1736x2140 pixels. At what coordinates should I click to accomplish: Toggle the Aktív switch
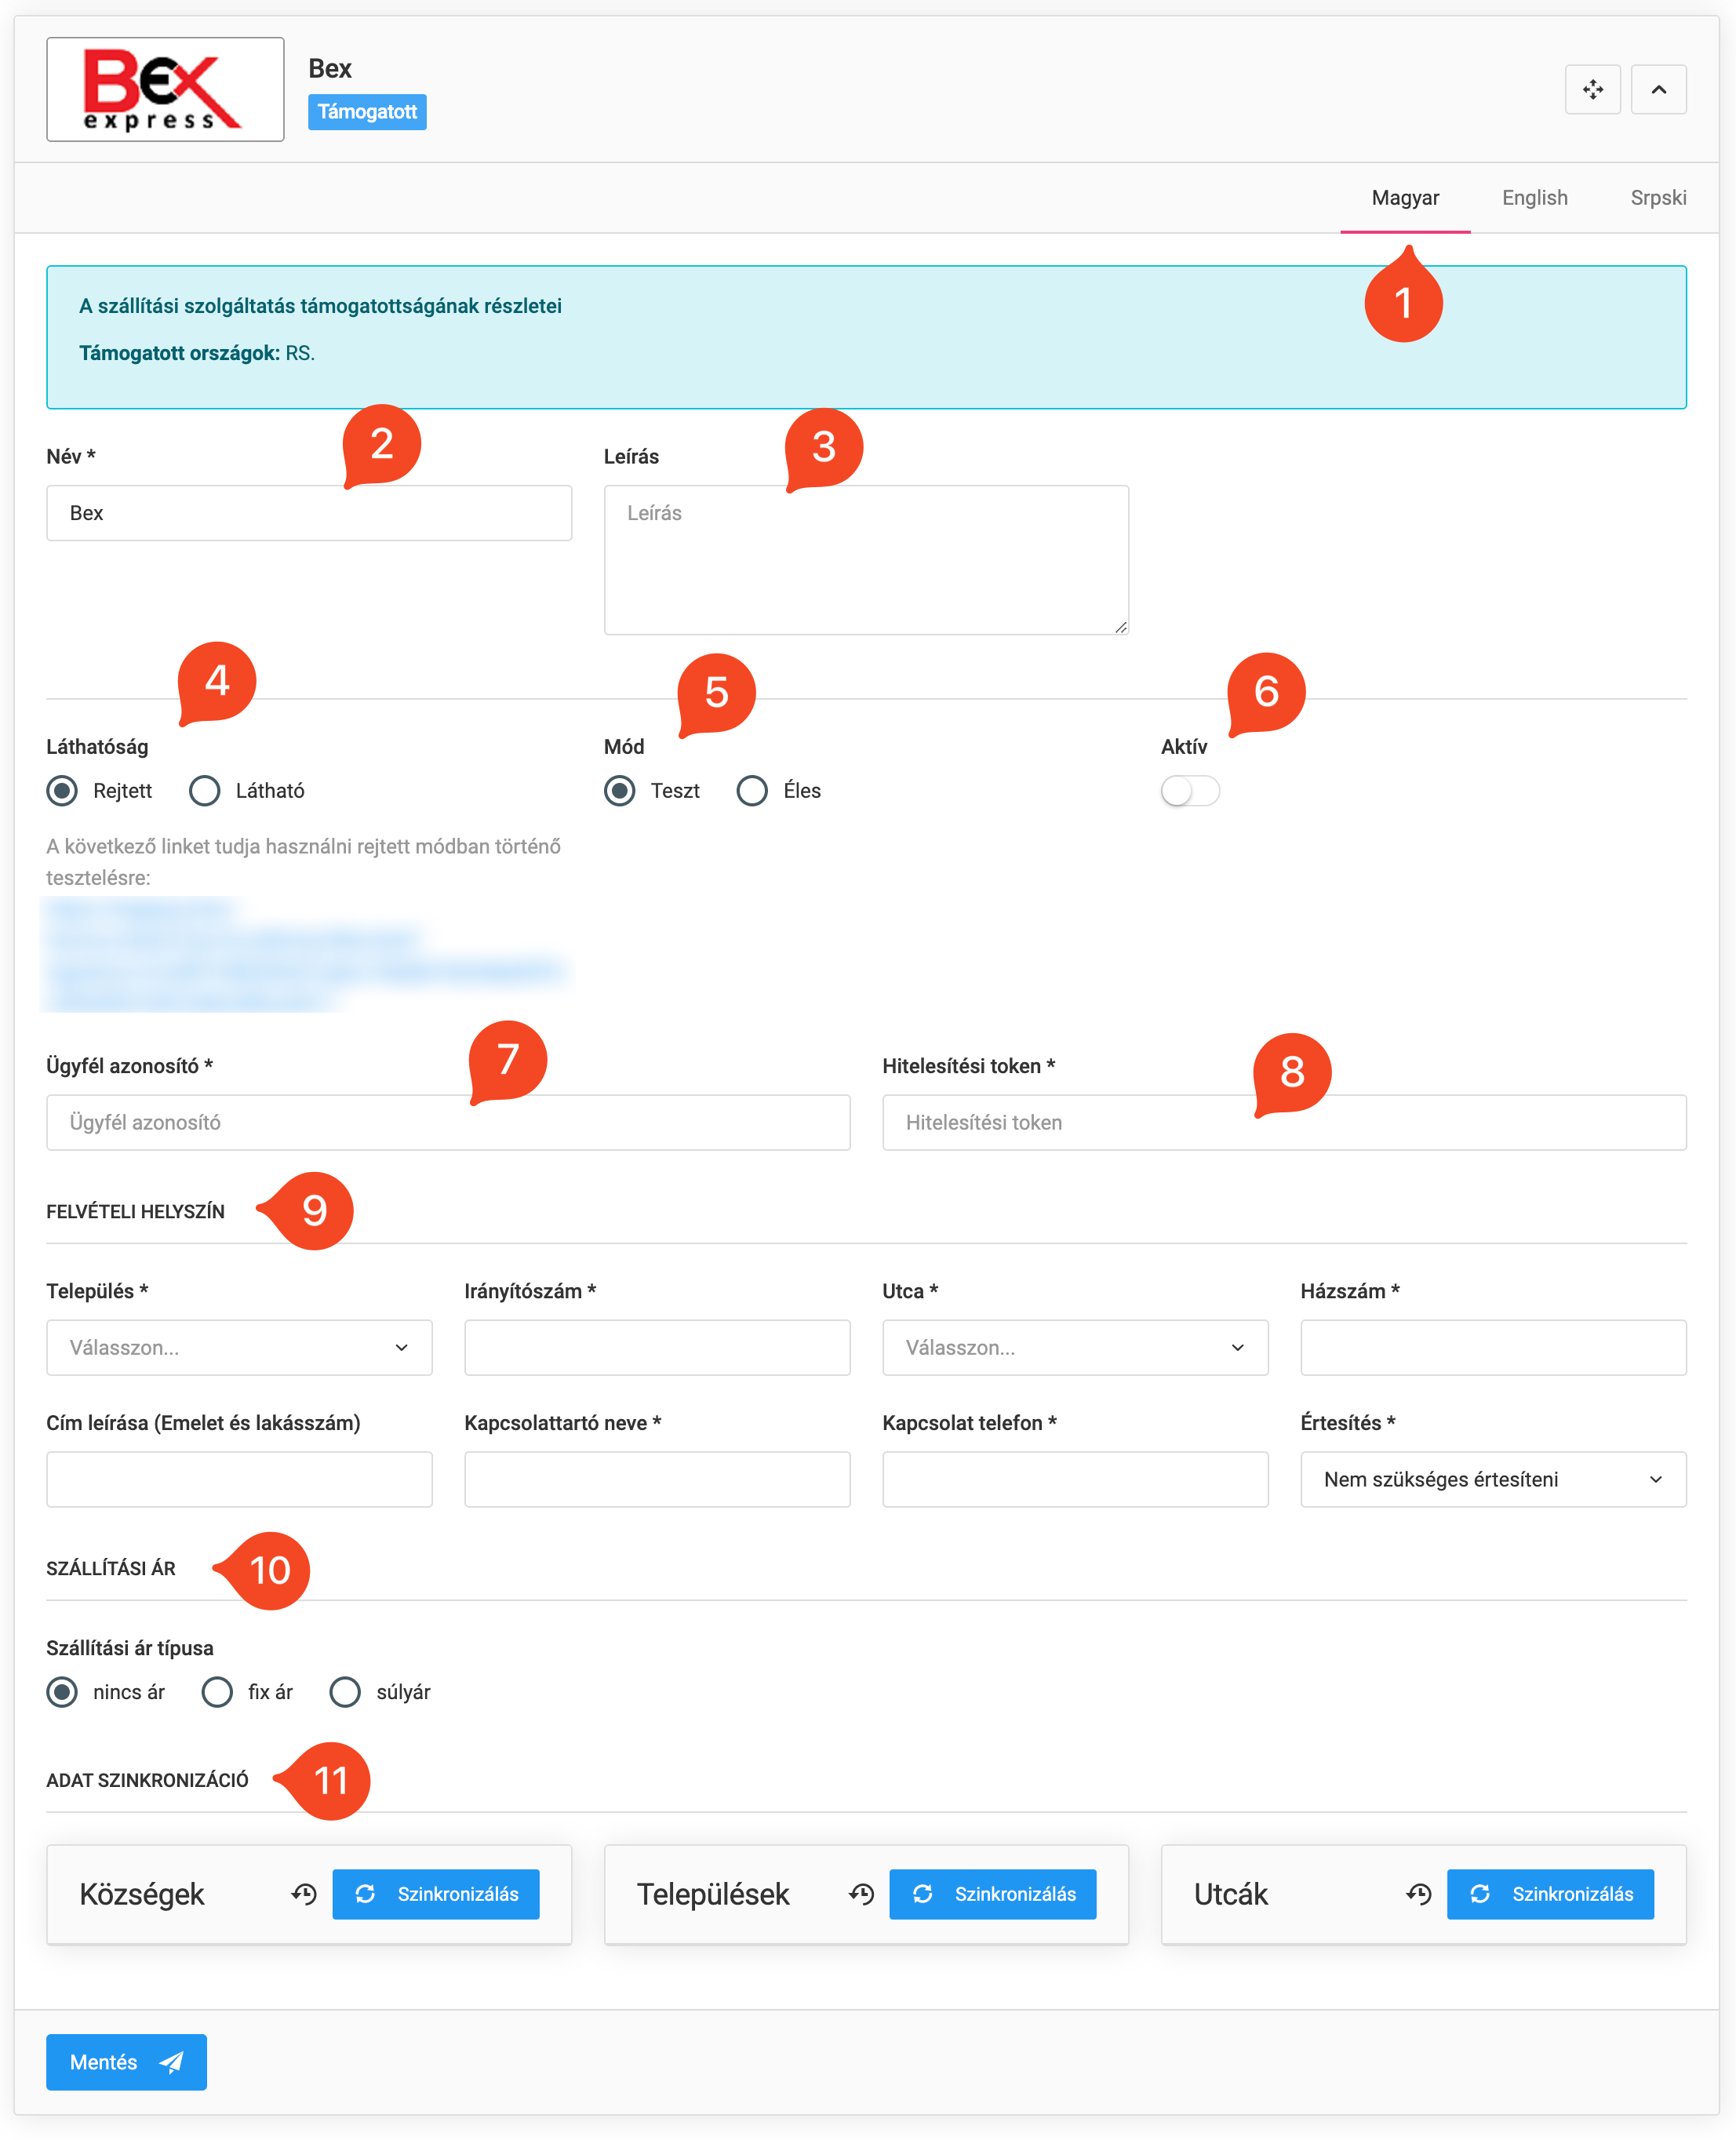pos(1190,791)
